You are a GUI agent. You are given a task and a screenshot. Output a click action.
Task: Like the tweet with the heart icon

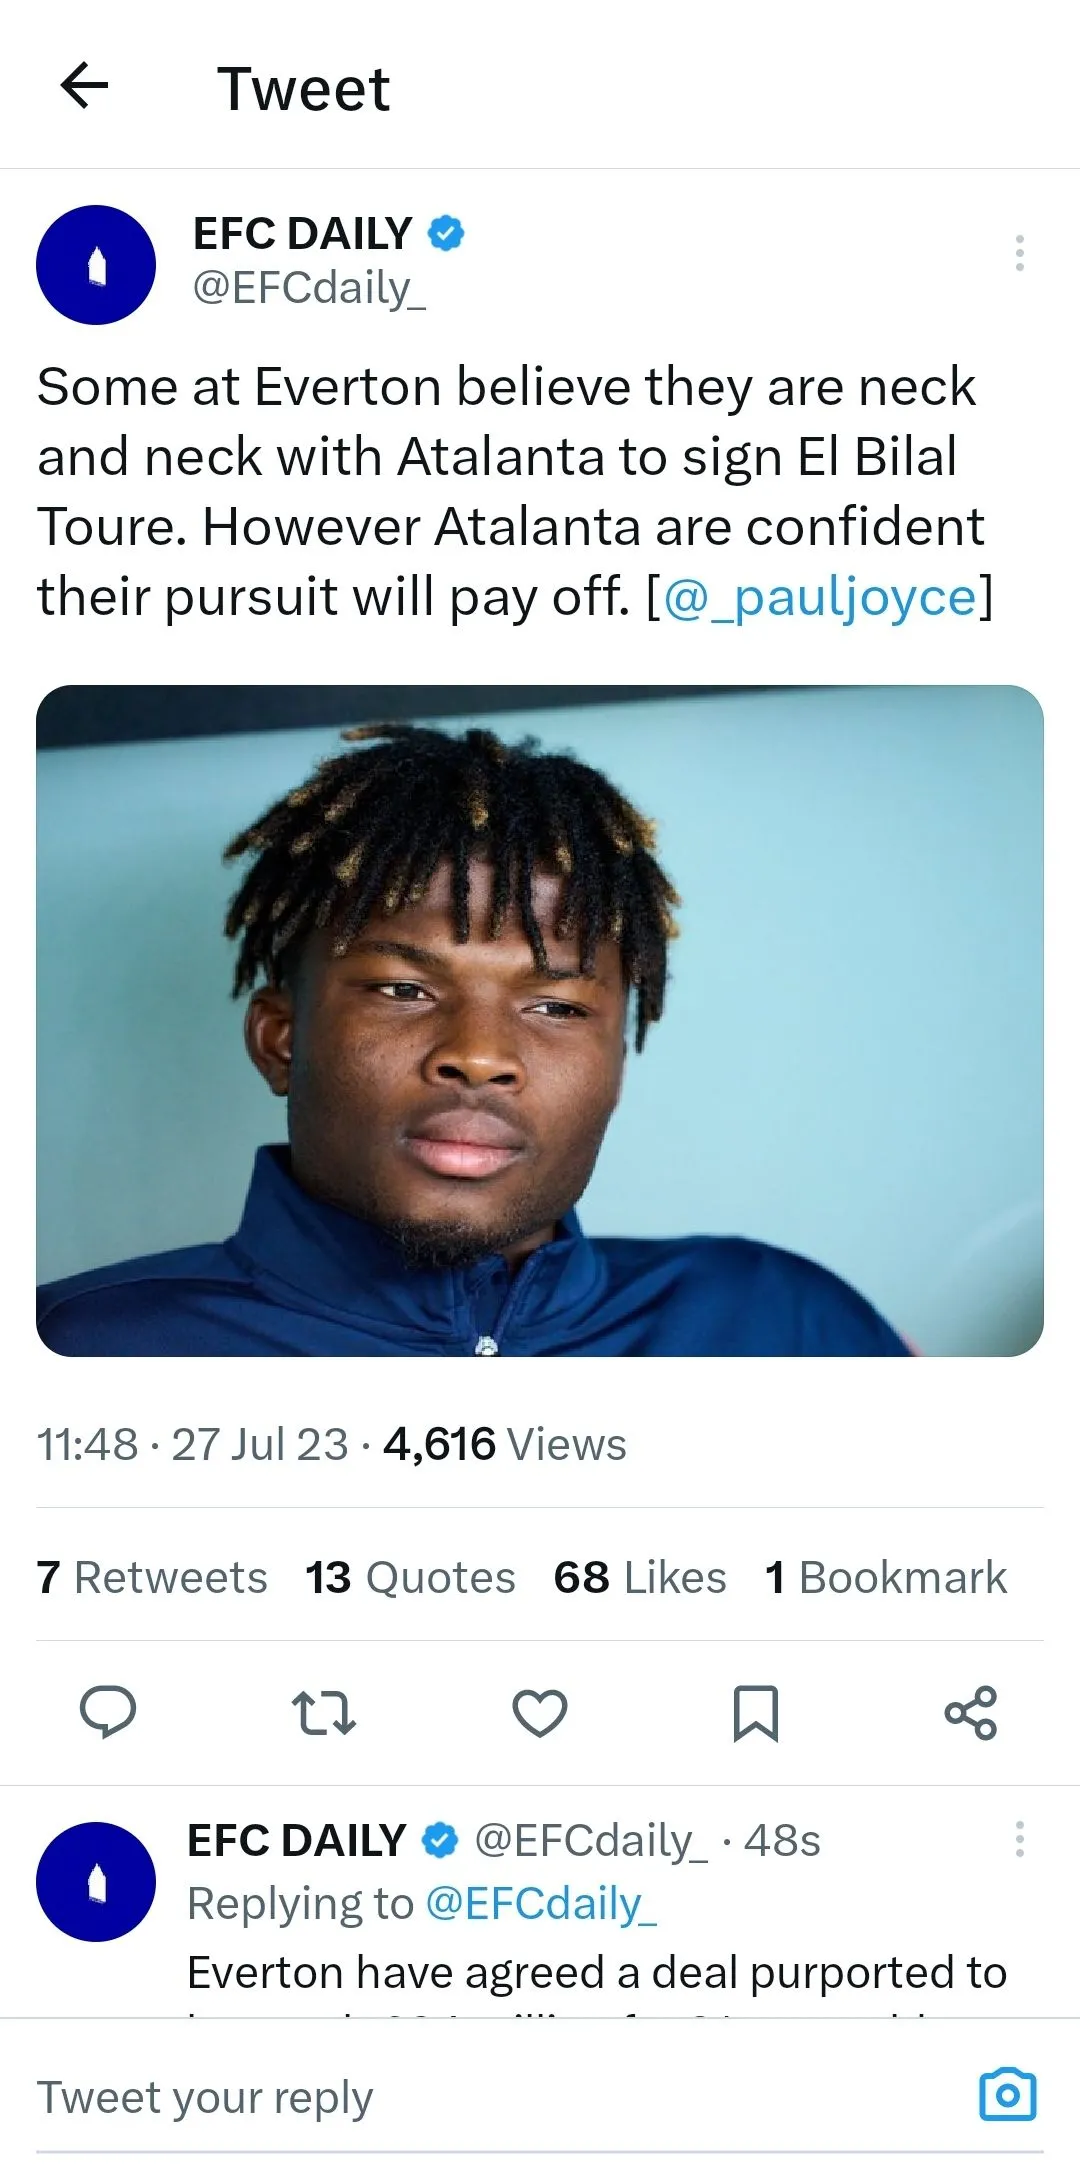click(540, 1712)
